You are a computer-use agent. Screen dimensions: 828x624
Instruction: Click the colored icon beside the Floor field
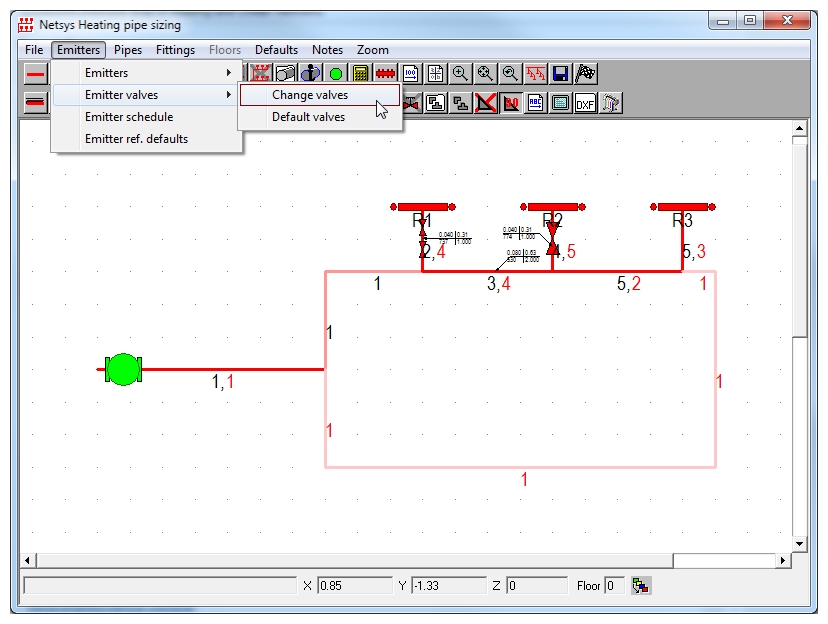[x=641, y=586]
